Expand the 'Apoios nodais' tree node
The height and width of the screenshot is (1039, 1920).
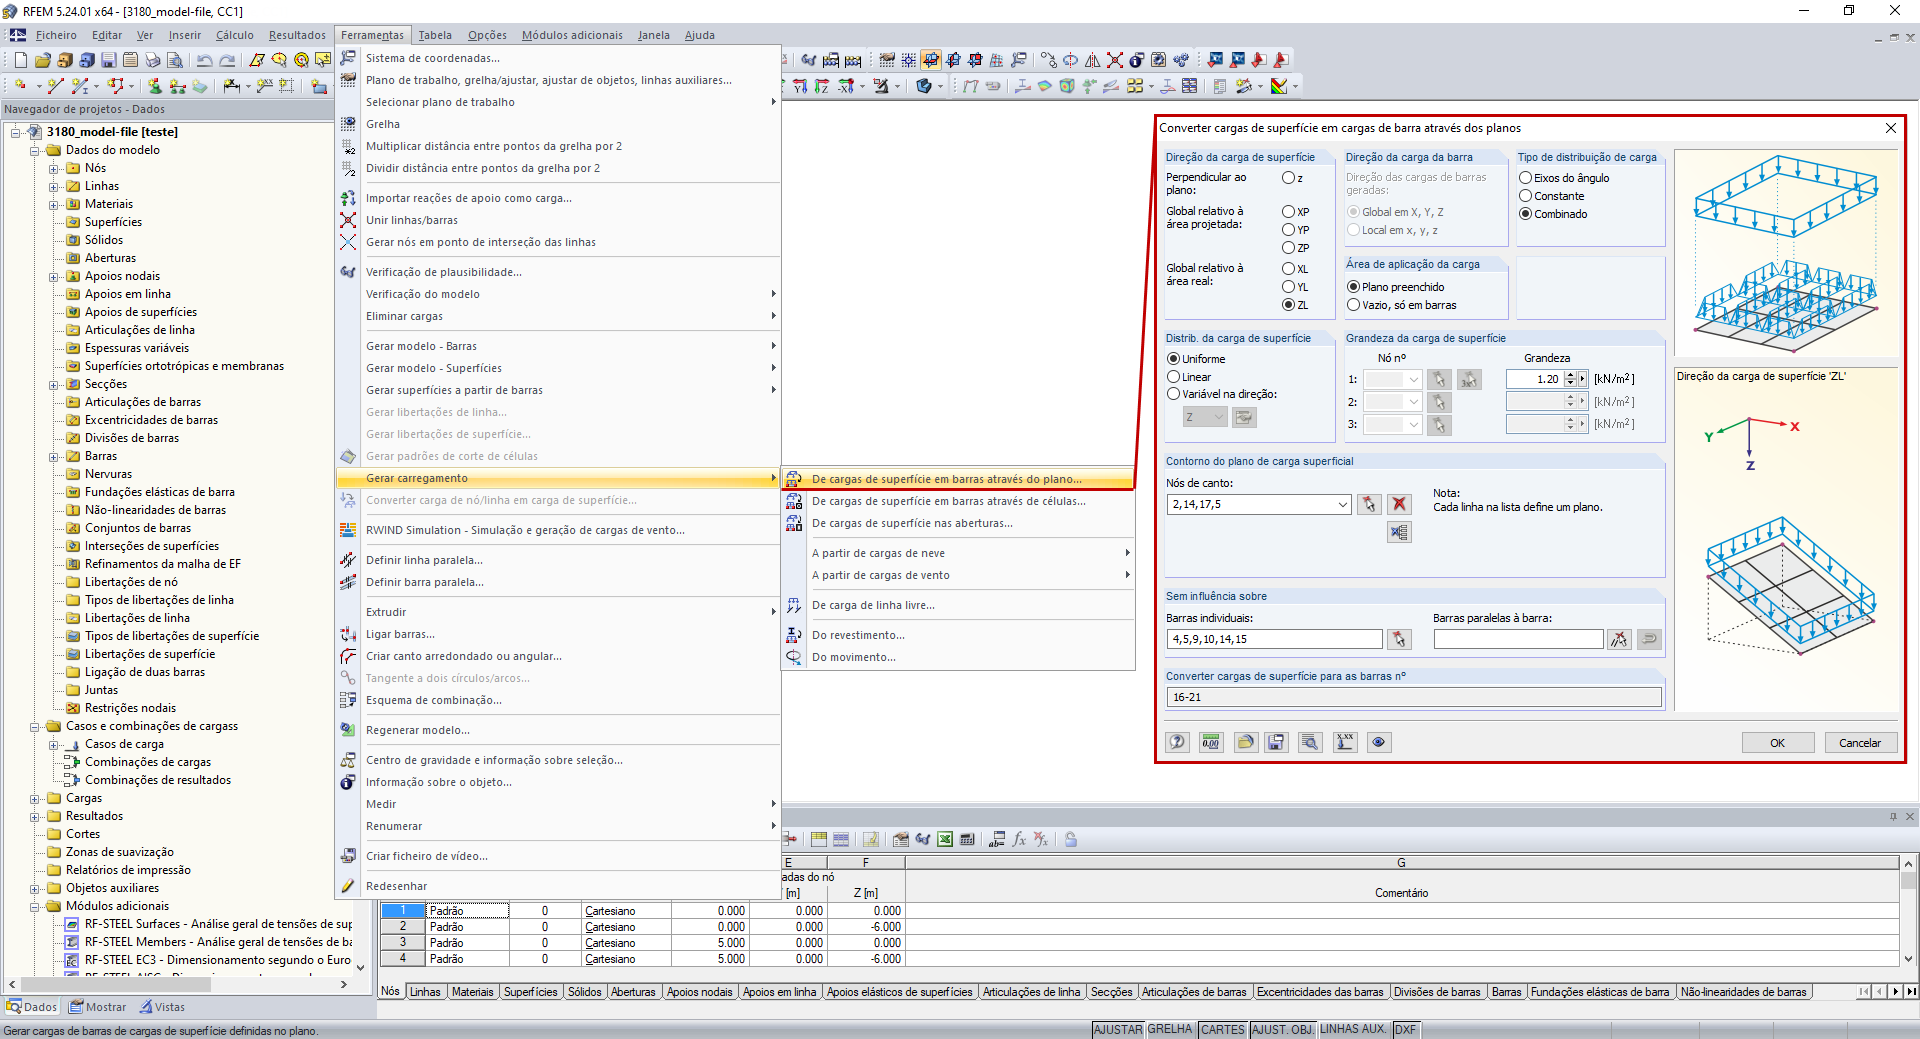click(54, 276)
